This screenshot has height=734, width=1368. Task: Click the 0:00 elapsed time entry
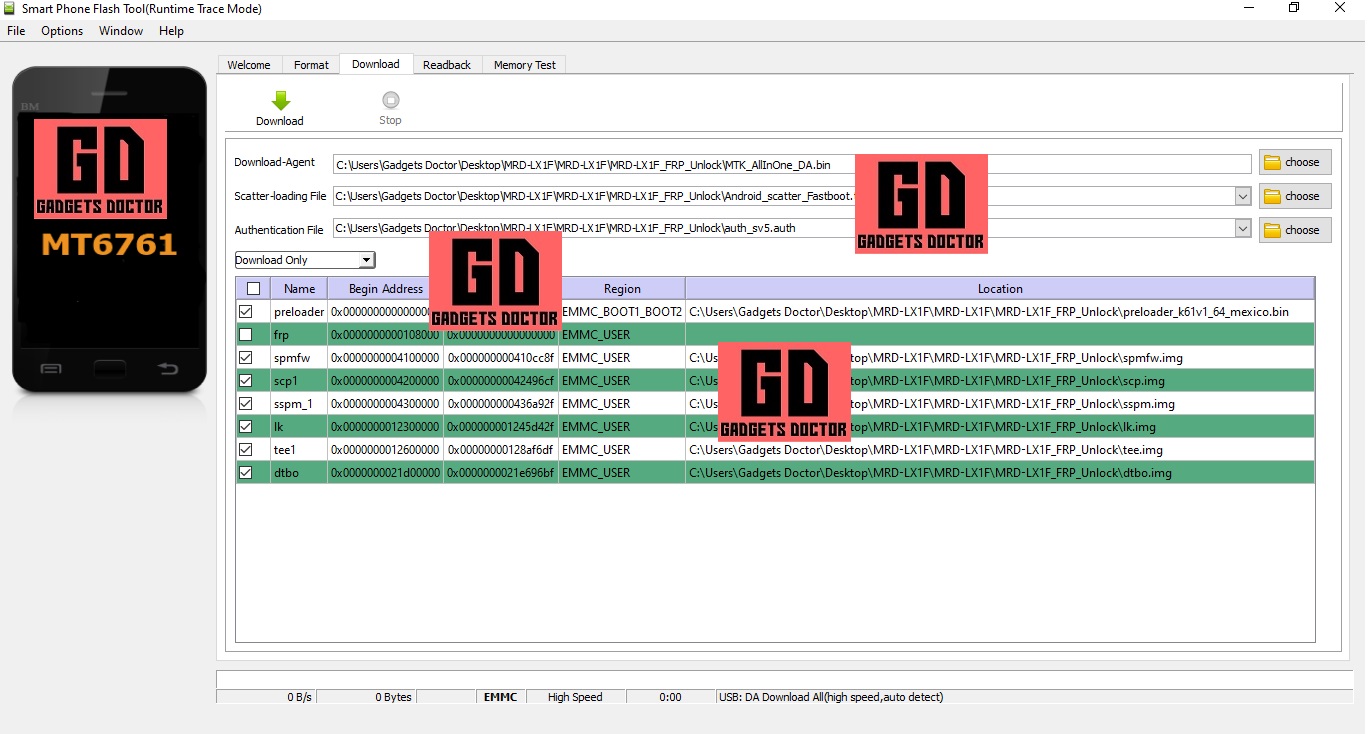click(x=670, y=697)
